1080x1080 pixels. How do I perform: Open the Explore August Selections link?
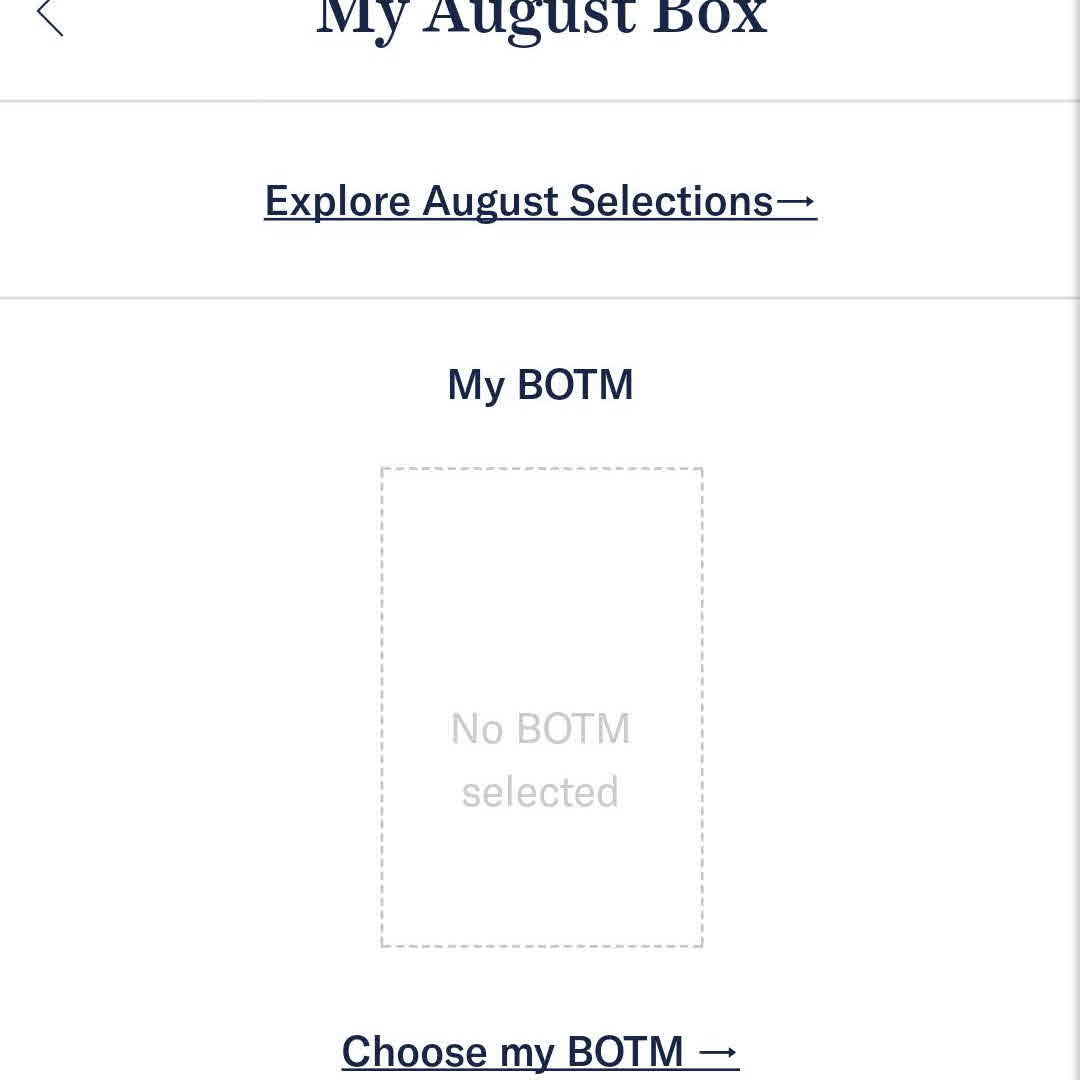[540, 201]
